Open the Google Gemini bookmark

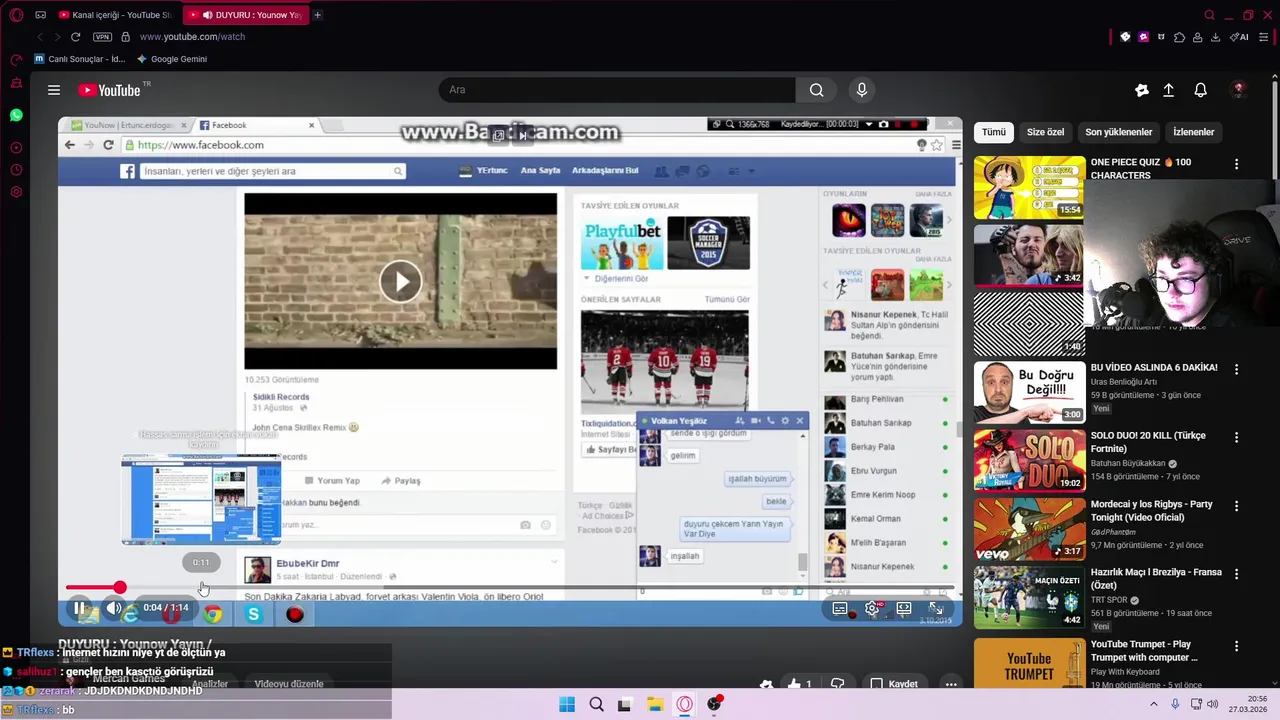click(x=172, y=59)
